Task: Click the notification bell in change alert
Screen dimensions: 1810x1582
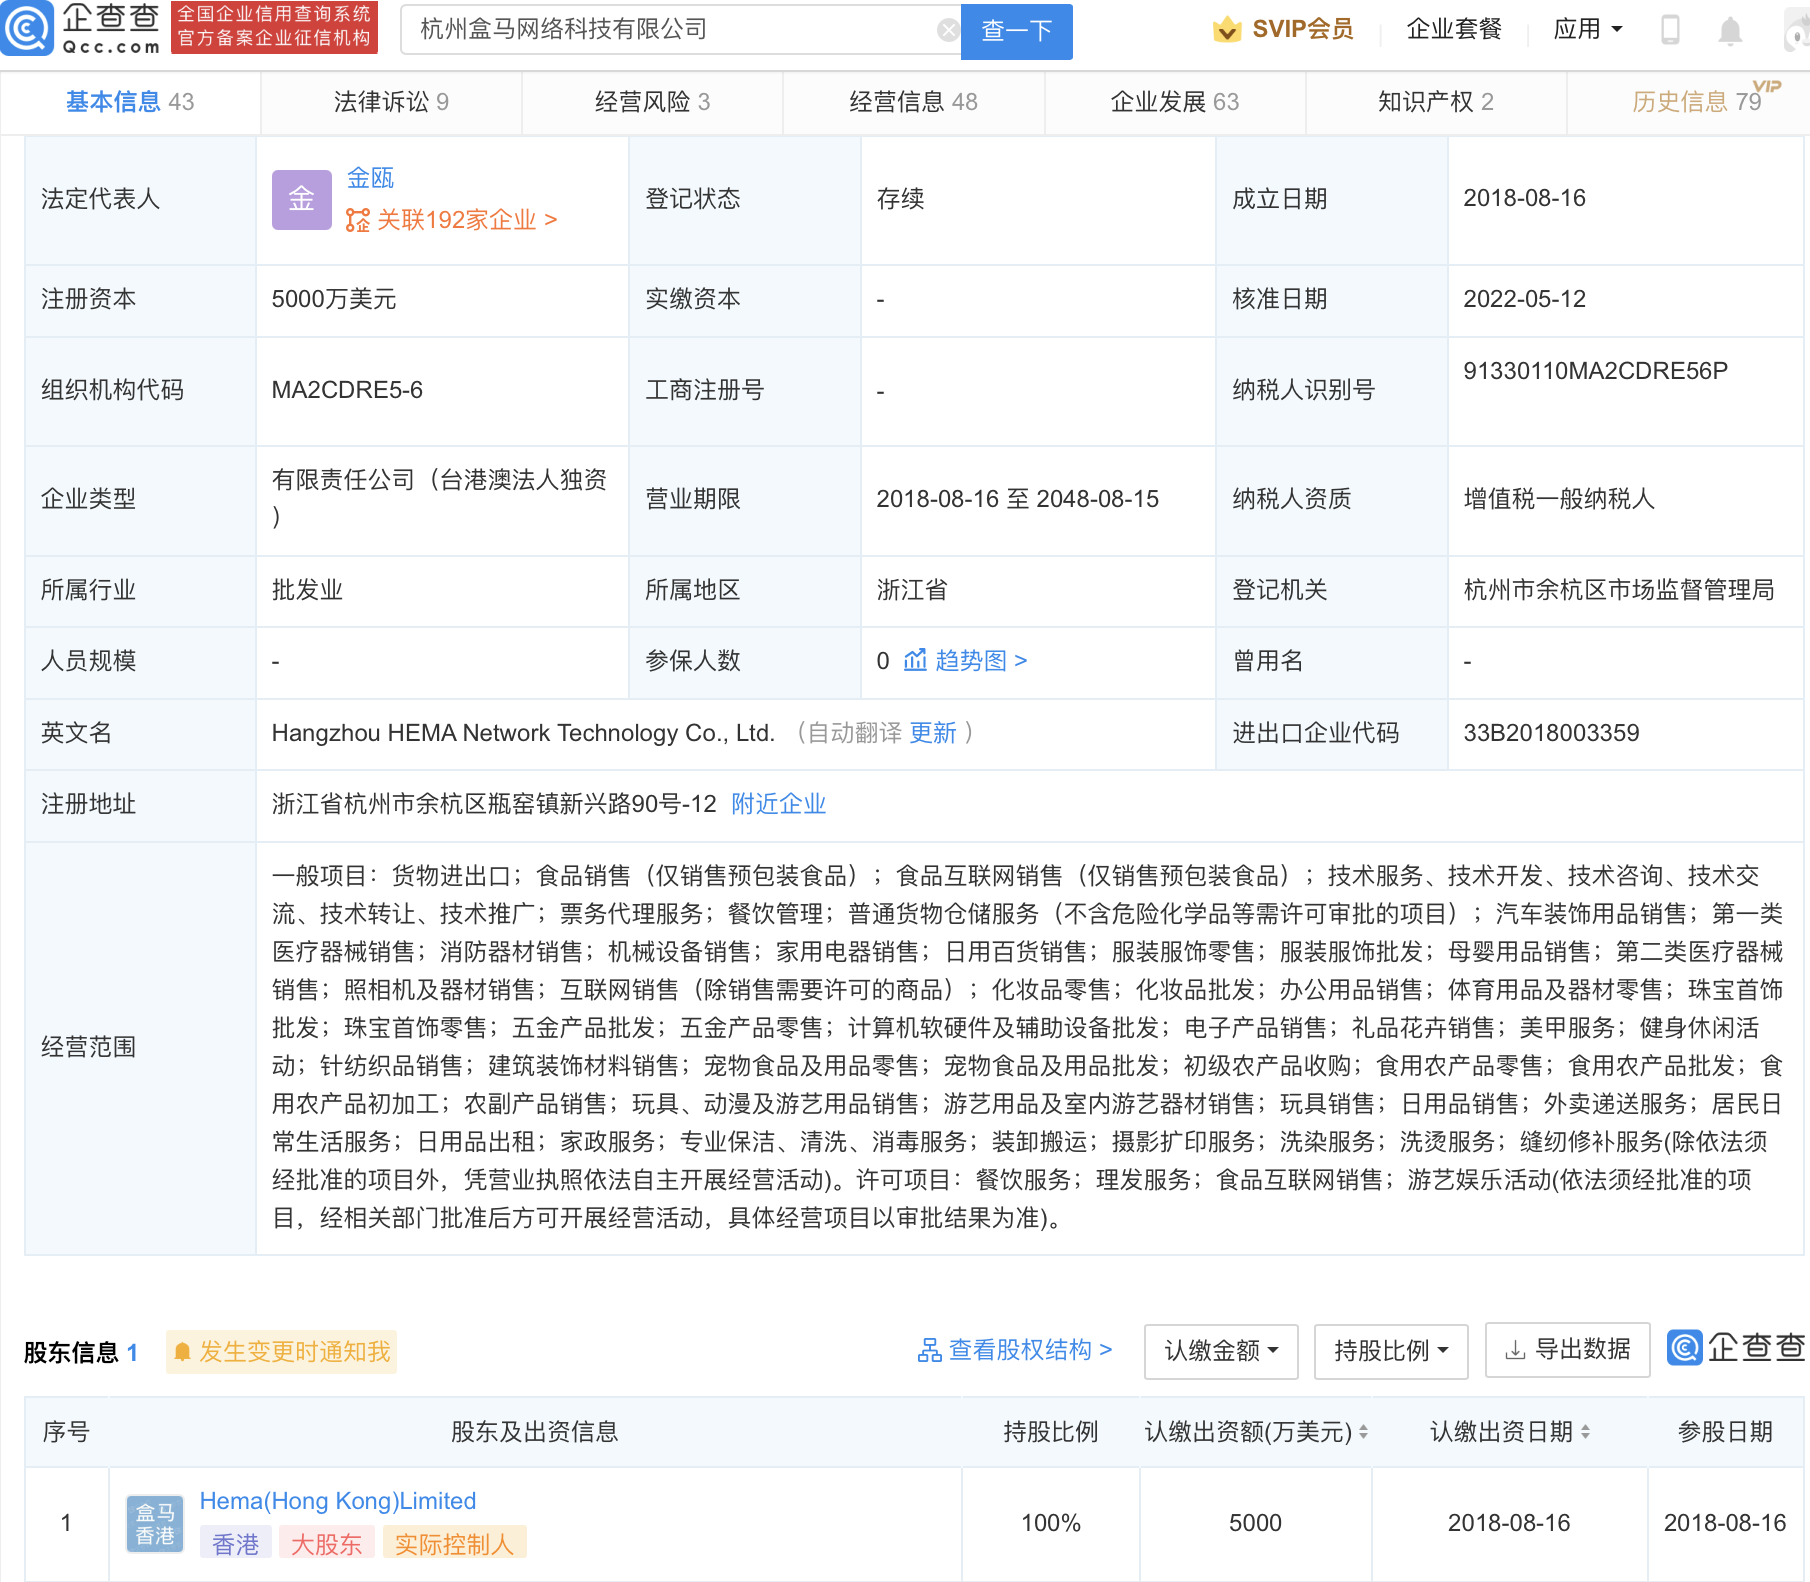Action: (182, 1352)
